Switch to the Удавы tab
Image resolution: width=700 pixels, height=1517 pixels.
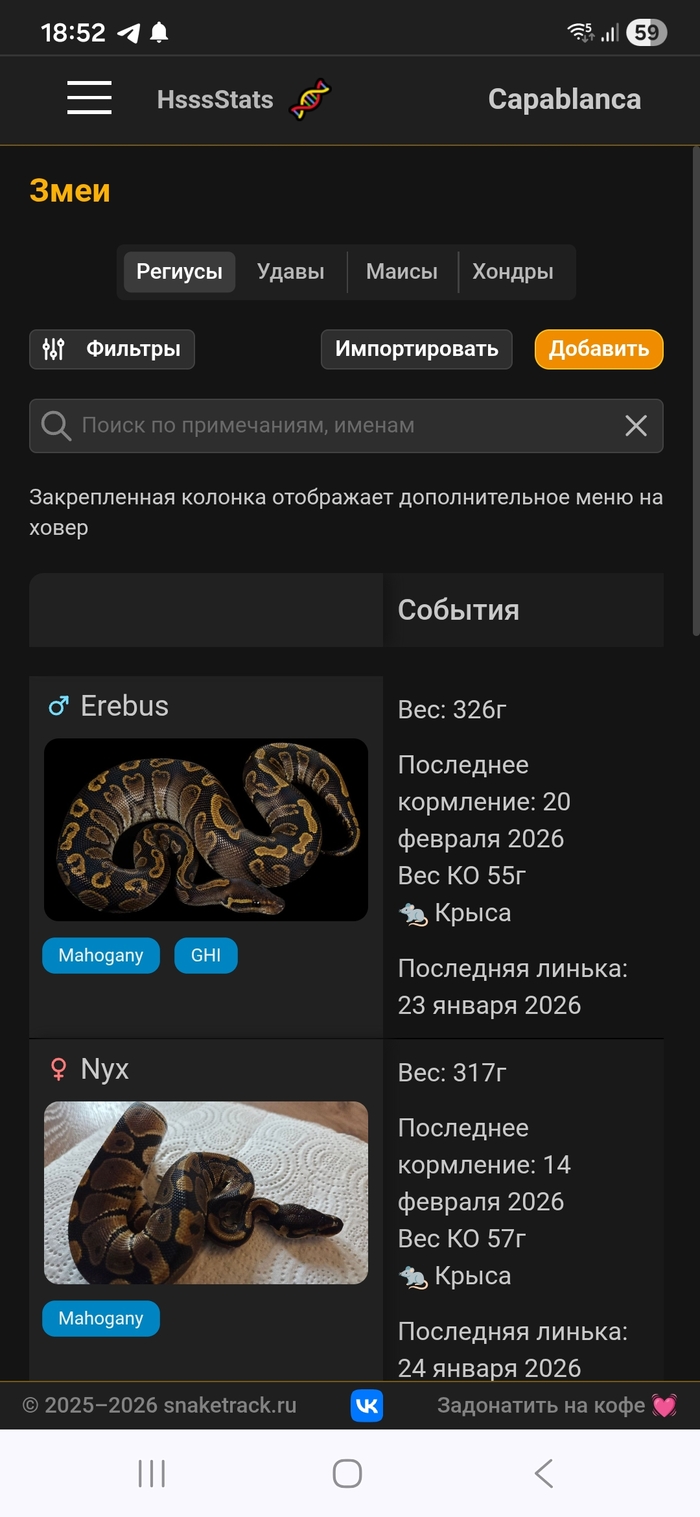tap(290, 272)
